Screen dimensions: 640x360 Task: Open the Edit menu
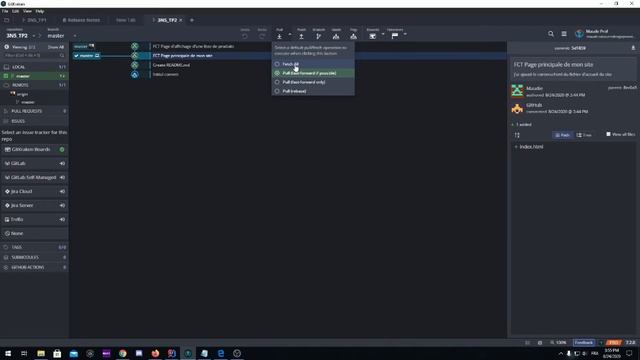coord(15,11)
